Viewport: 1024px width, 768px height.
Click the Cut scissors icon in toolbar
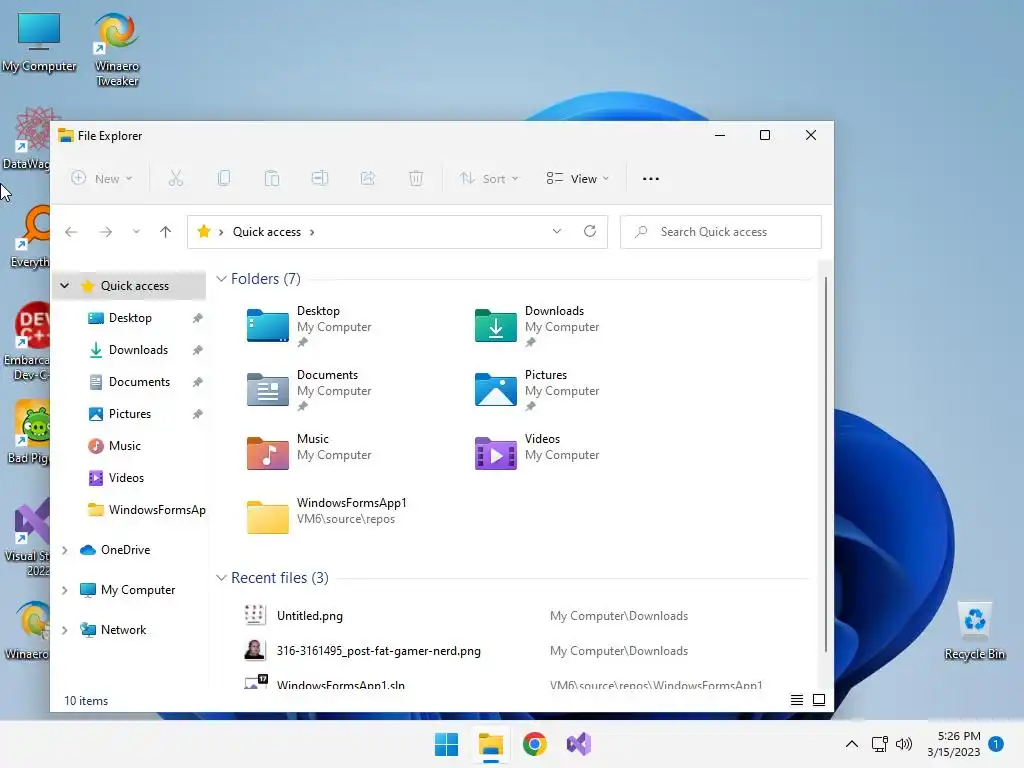coord(176,178)
